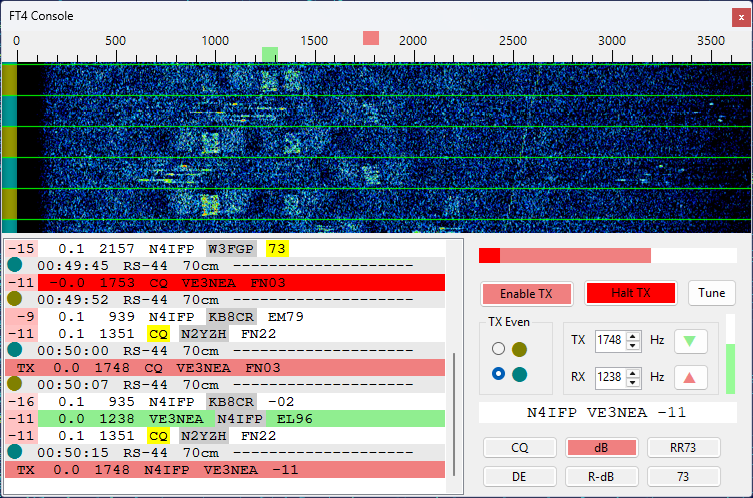Select the teal TX Even radio button

click(499, 374)
